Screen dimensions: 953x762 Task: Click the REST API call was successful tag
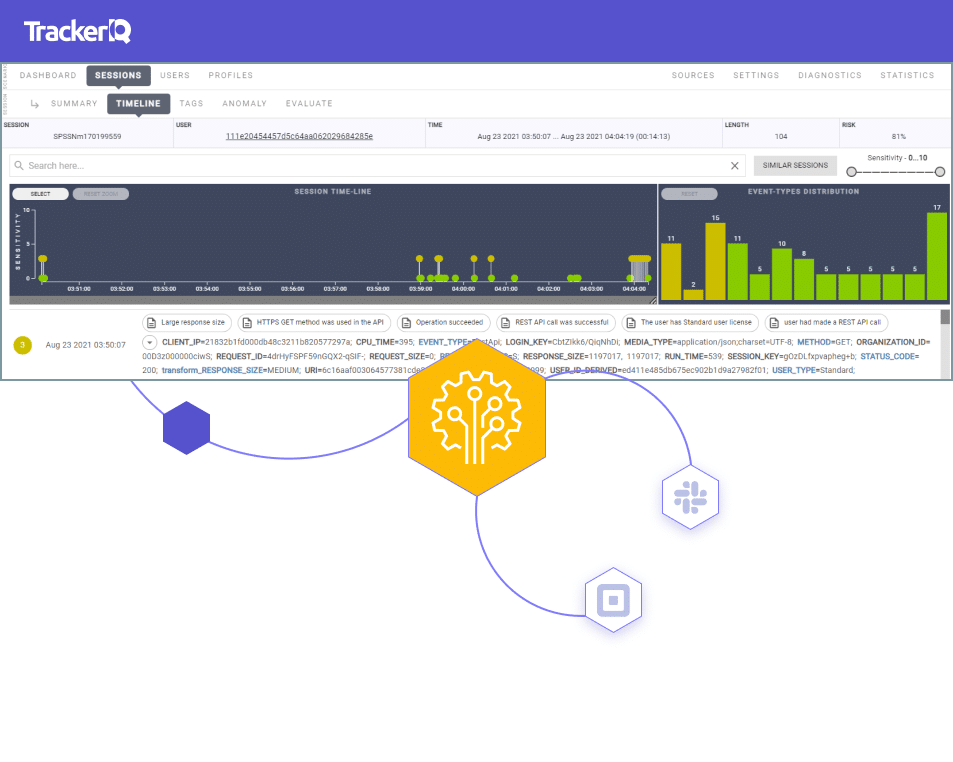(x=556, y=323)
